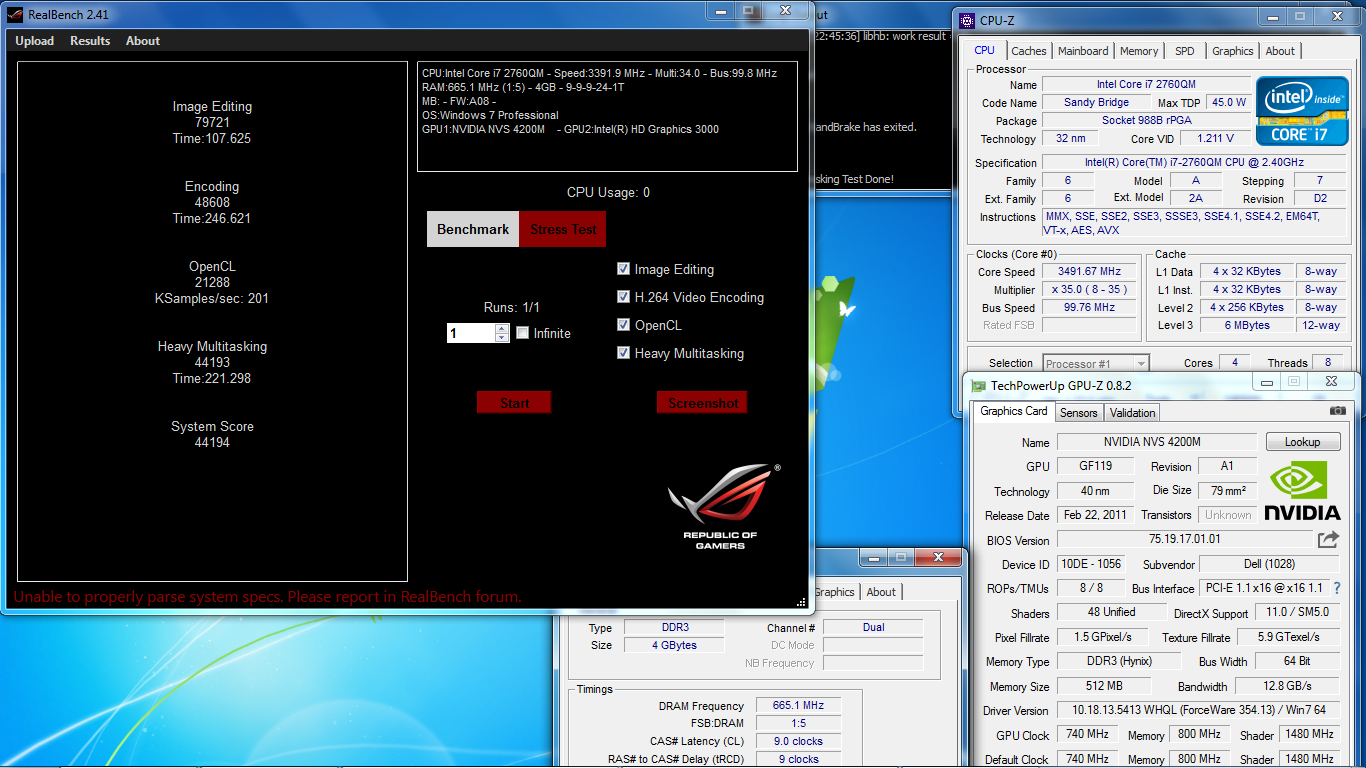Click the CAS# Latency 9.0 clocks value
The height and width of the screenshot is (768, 1366).
point(798,741)
